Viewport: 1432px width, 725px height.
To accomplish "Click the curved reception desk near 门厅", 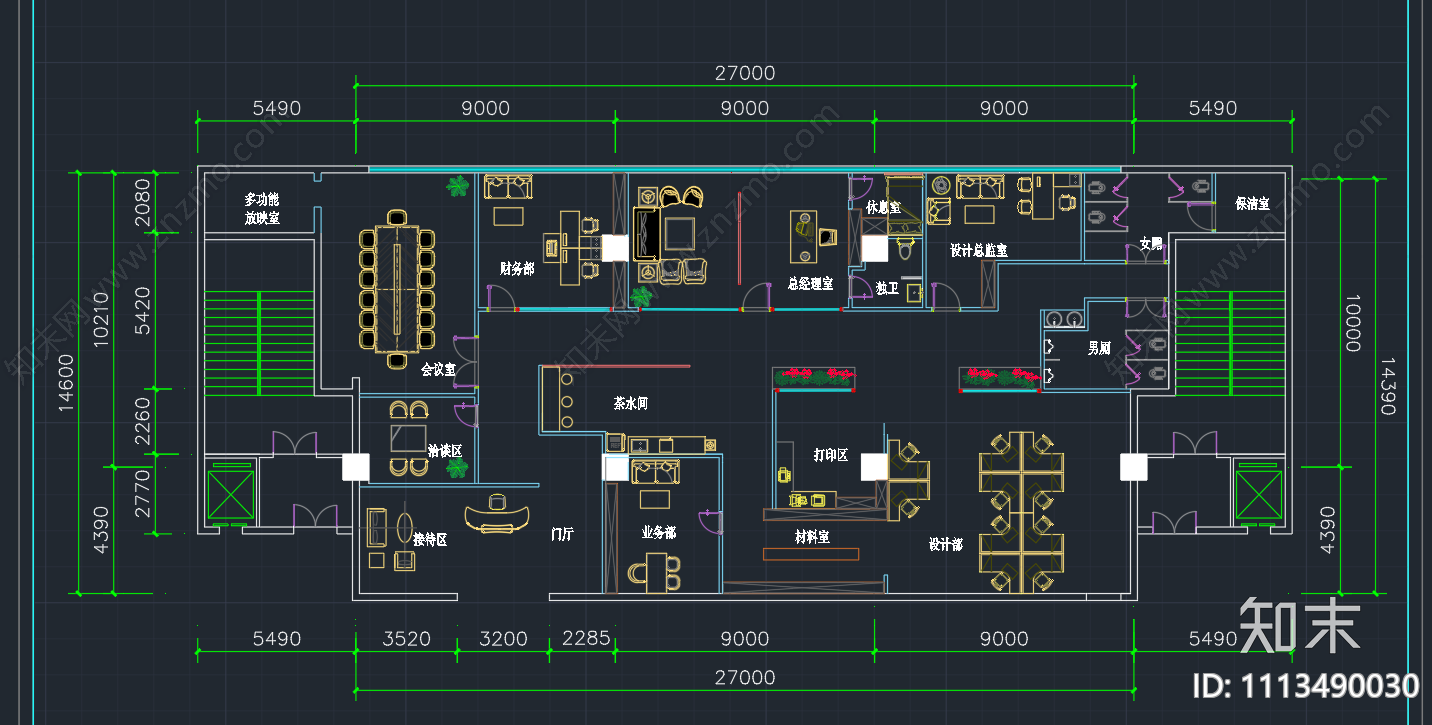I will pyautogui.click(x=497, y=518).
